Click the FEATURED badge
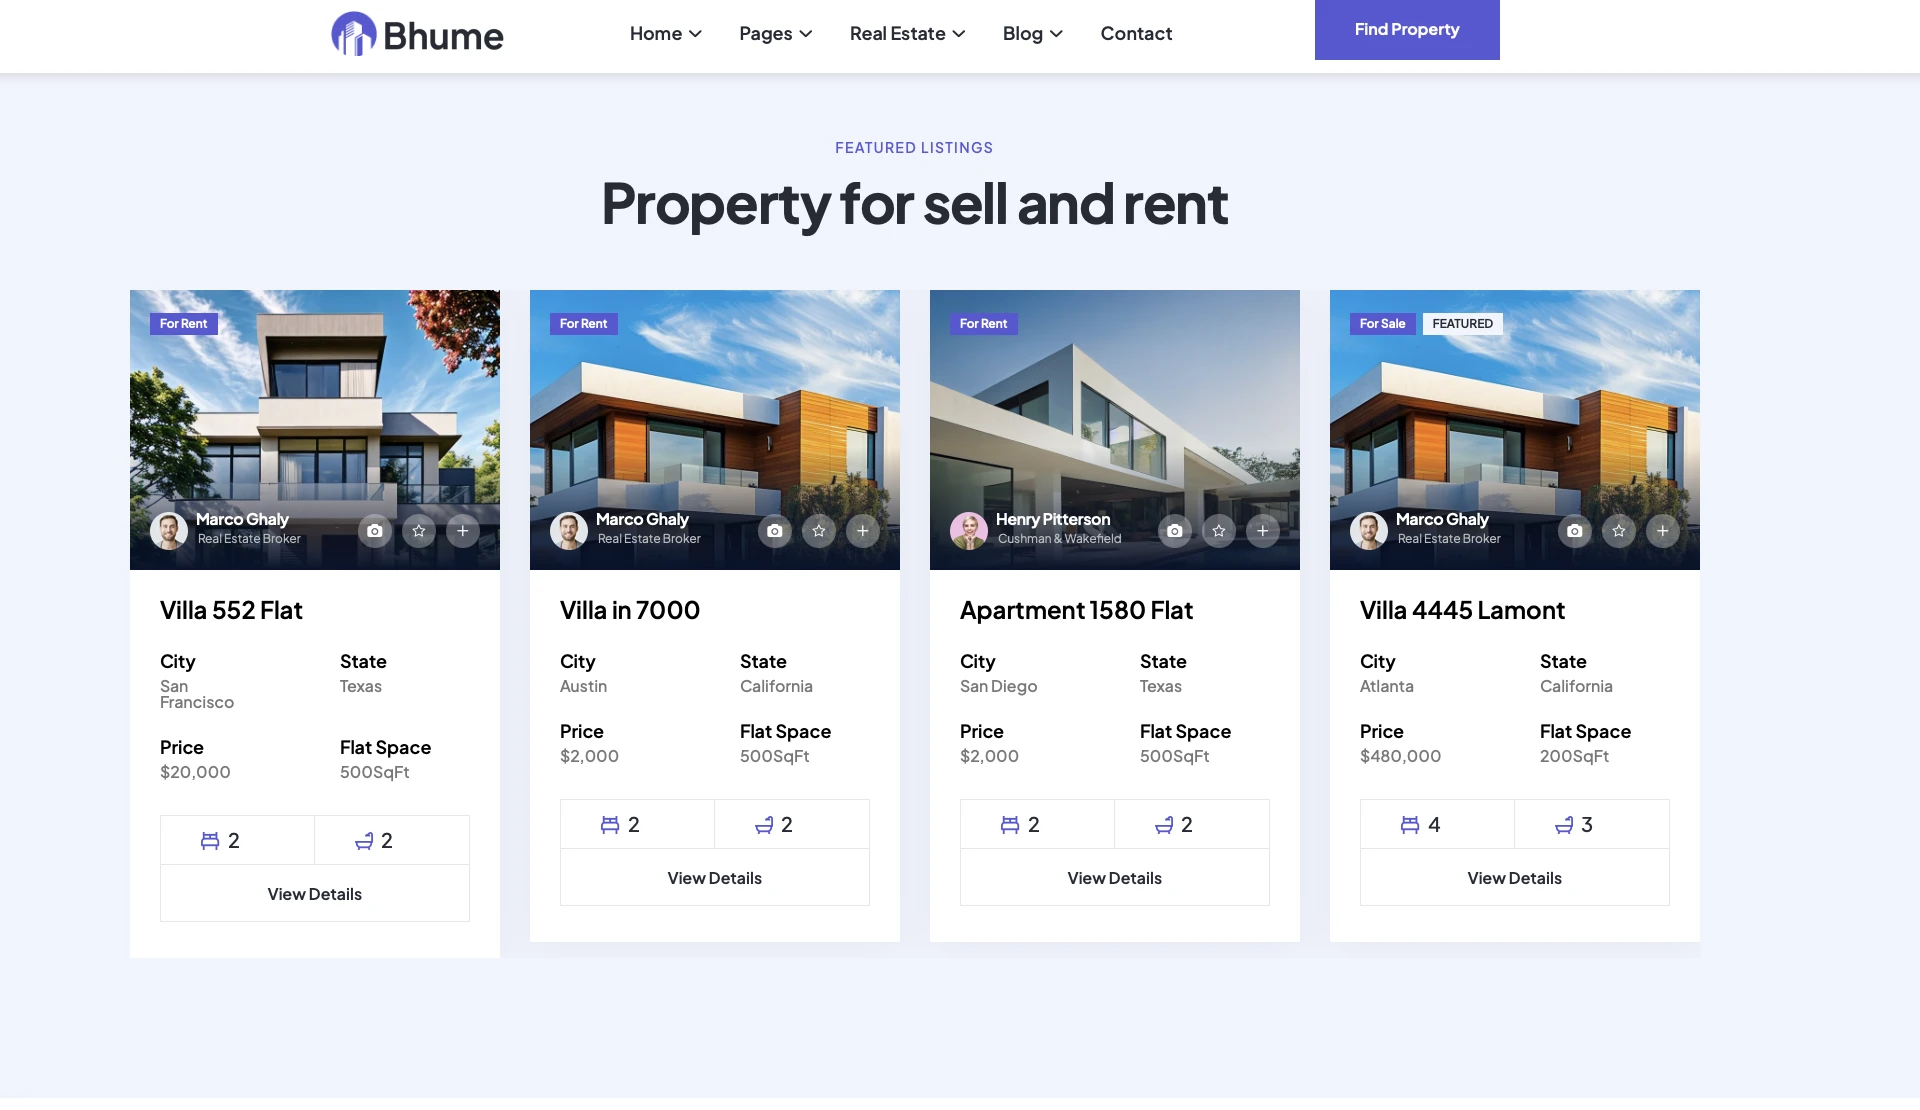1920x1110 pixels. (x=1462, y=324)
